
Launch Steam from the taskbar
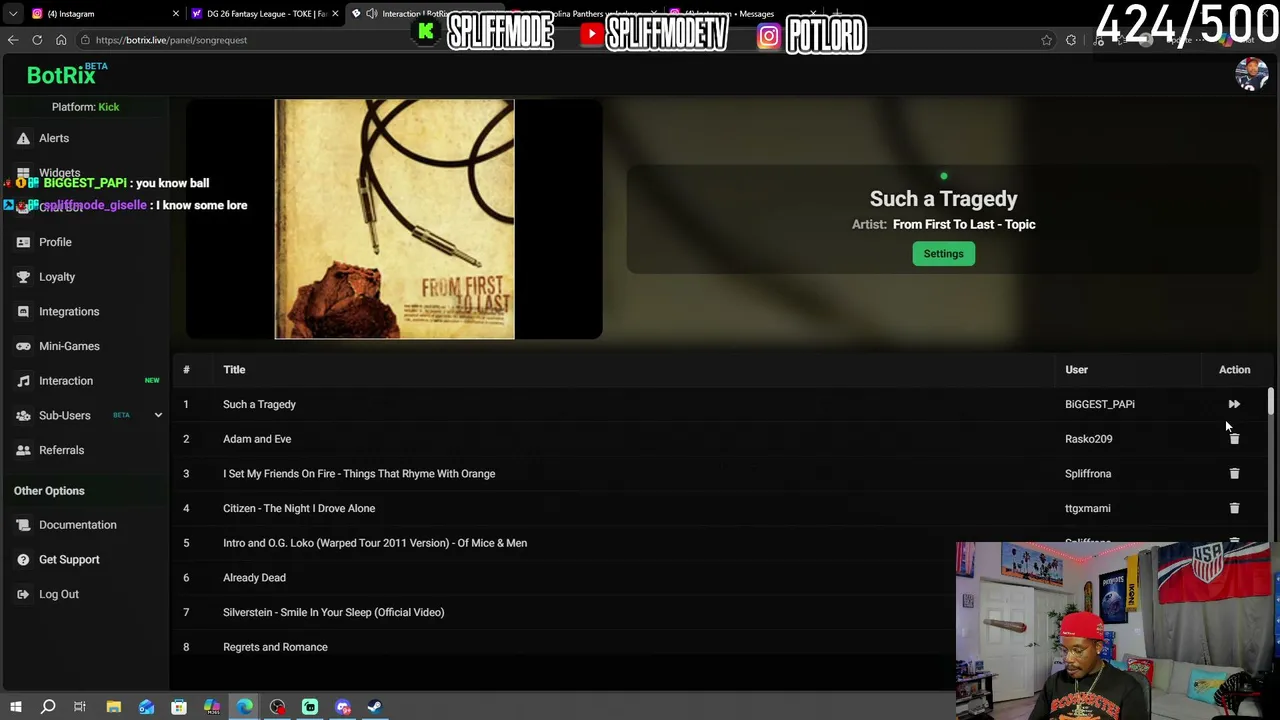(x=375, y=707)
